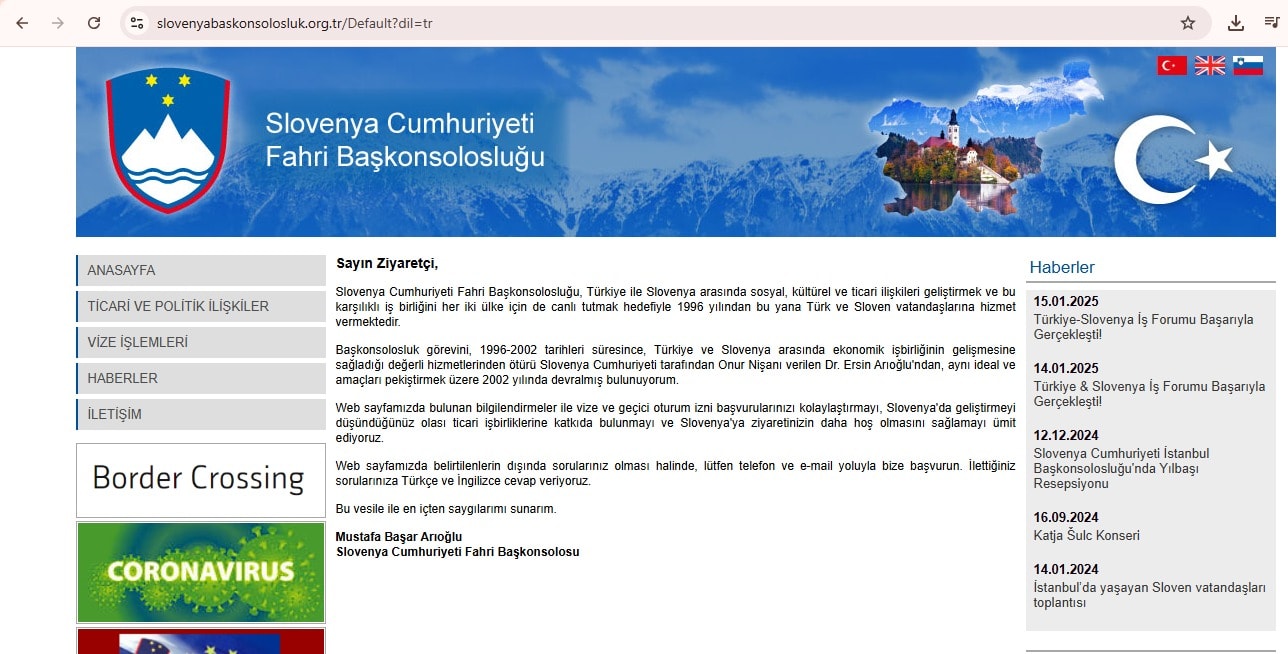
Task: Click the browser back arrow
Action: pos(22,23)
